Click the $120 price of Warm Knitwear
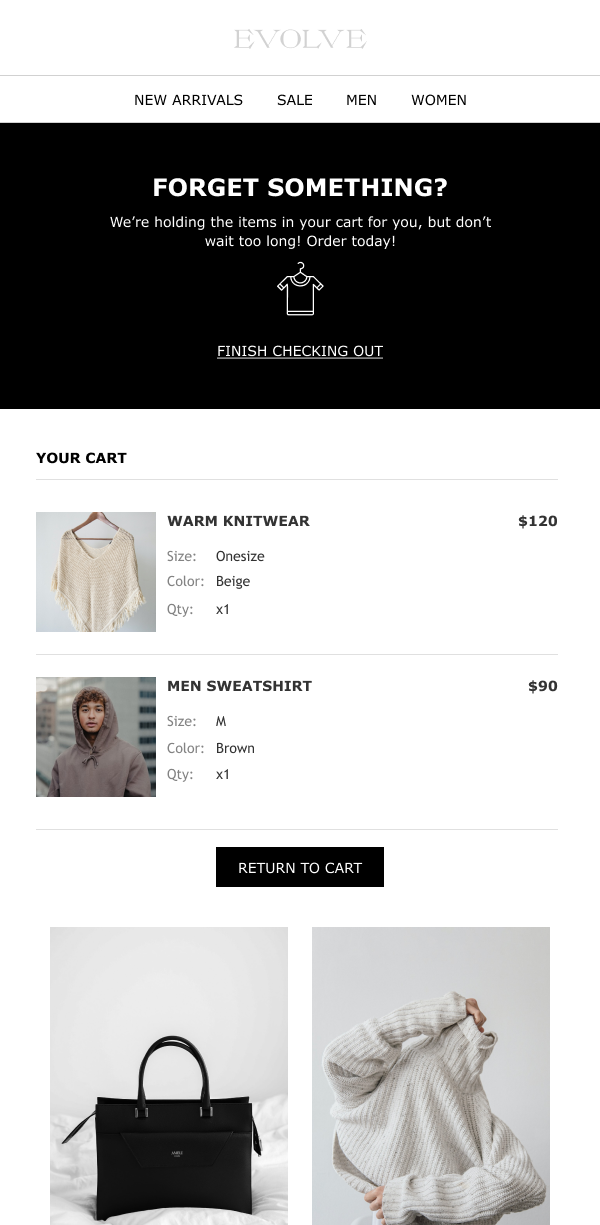Viewport: 600px width, 1225px height. (x=538, y=521)
